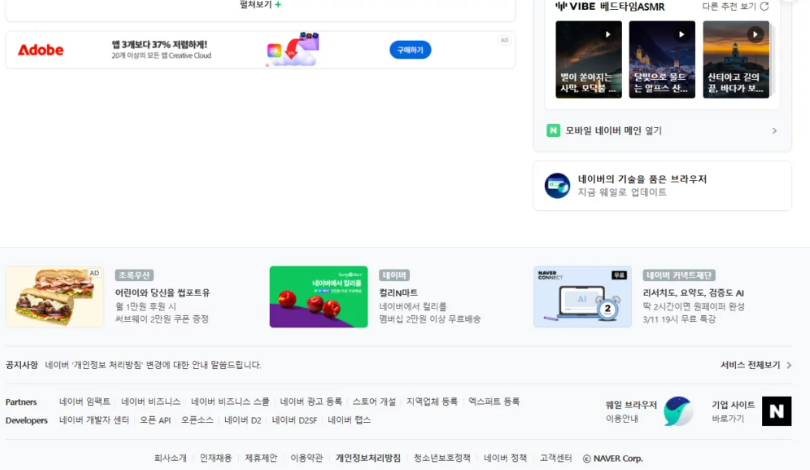The height and width of the screenshot is (470, 810).
Task: Open 서비스 전체보기 link
Action: click(750, 365)
